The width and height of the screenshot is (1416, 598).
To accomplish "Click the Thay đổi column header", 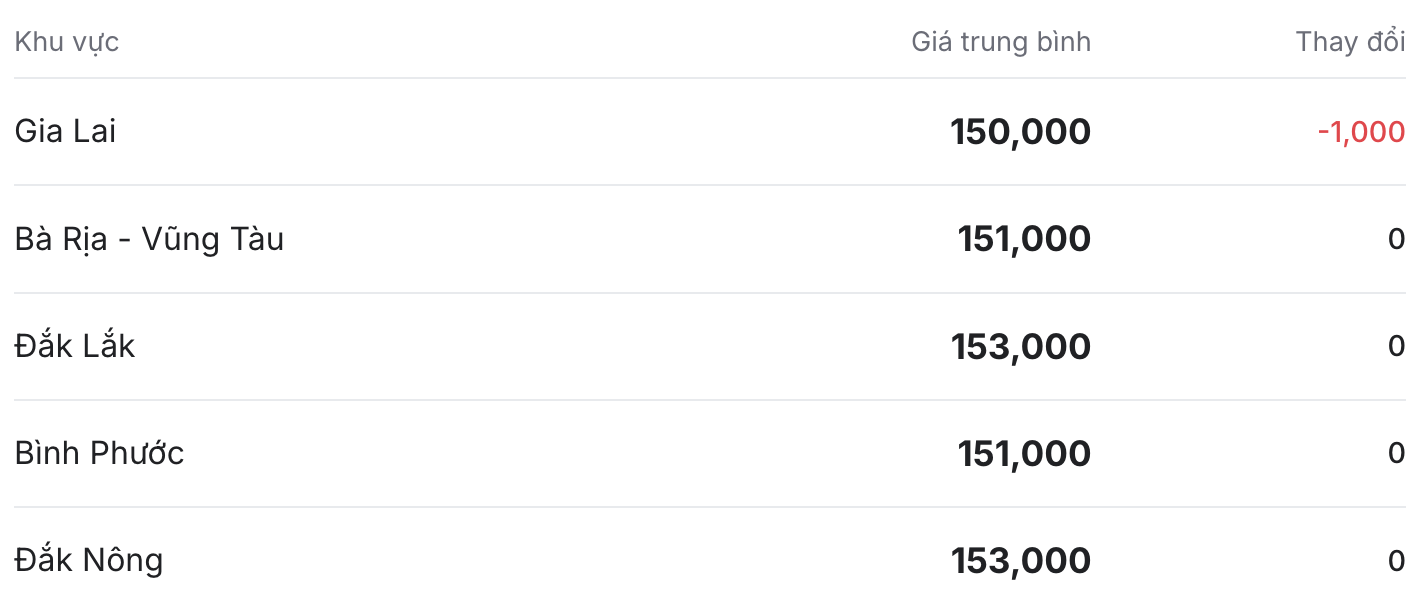I will (1351, 41).
